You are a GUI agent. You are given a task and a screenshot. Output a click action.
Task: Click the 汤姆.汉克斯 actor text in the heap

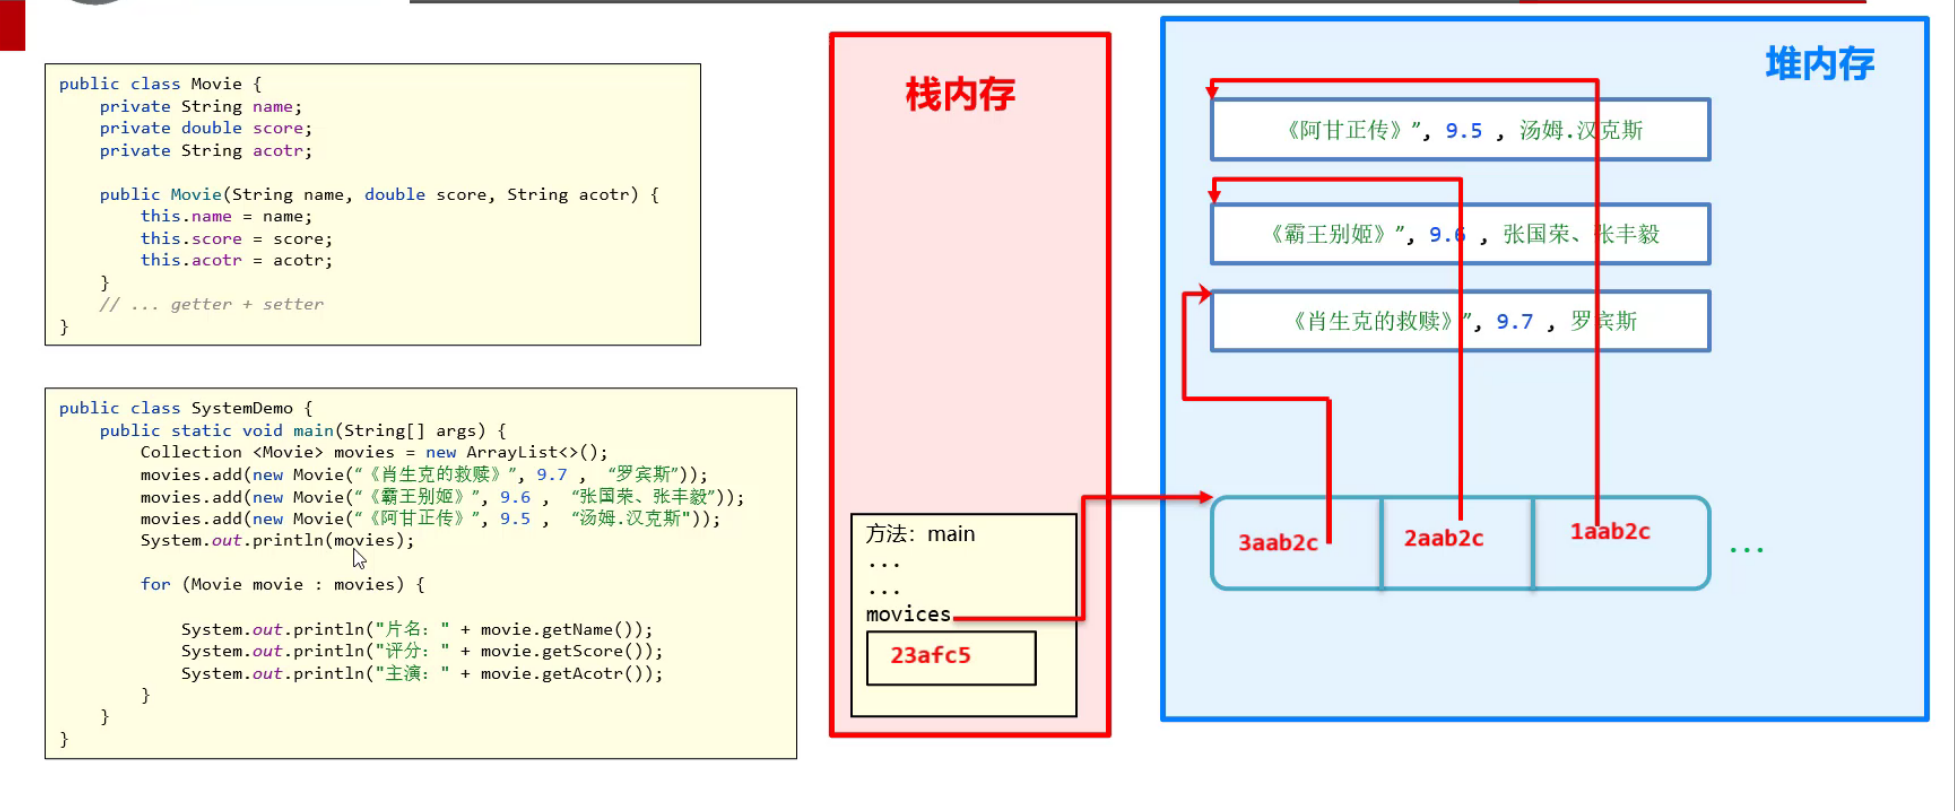click(1581, 130)
